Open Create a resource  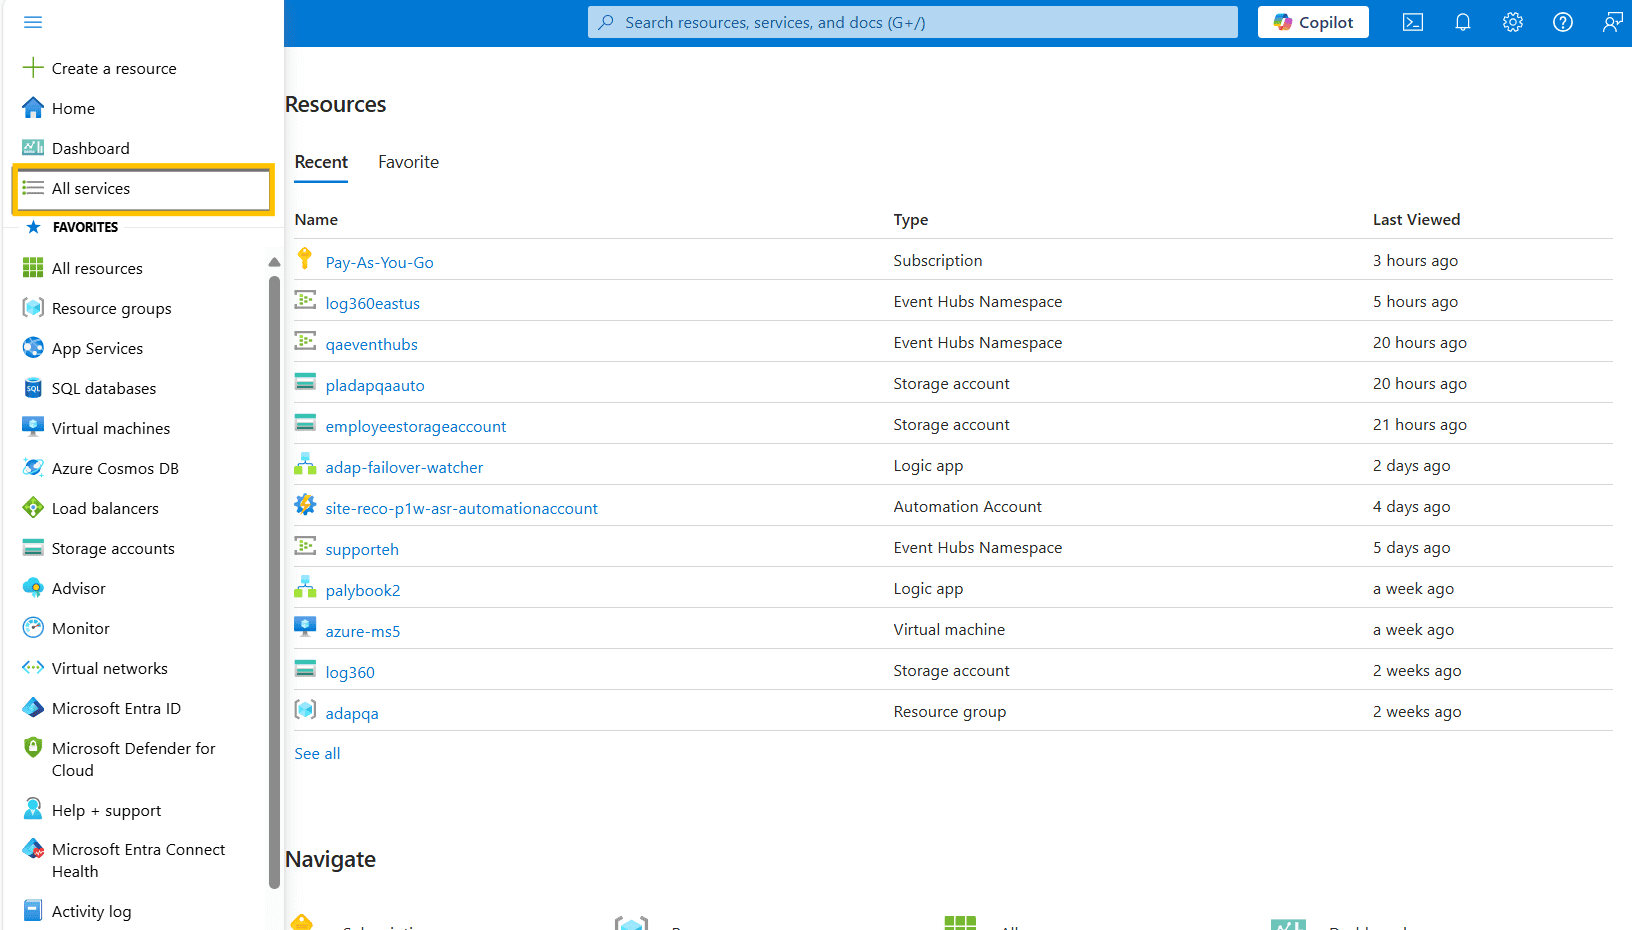(113, 68)
